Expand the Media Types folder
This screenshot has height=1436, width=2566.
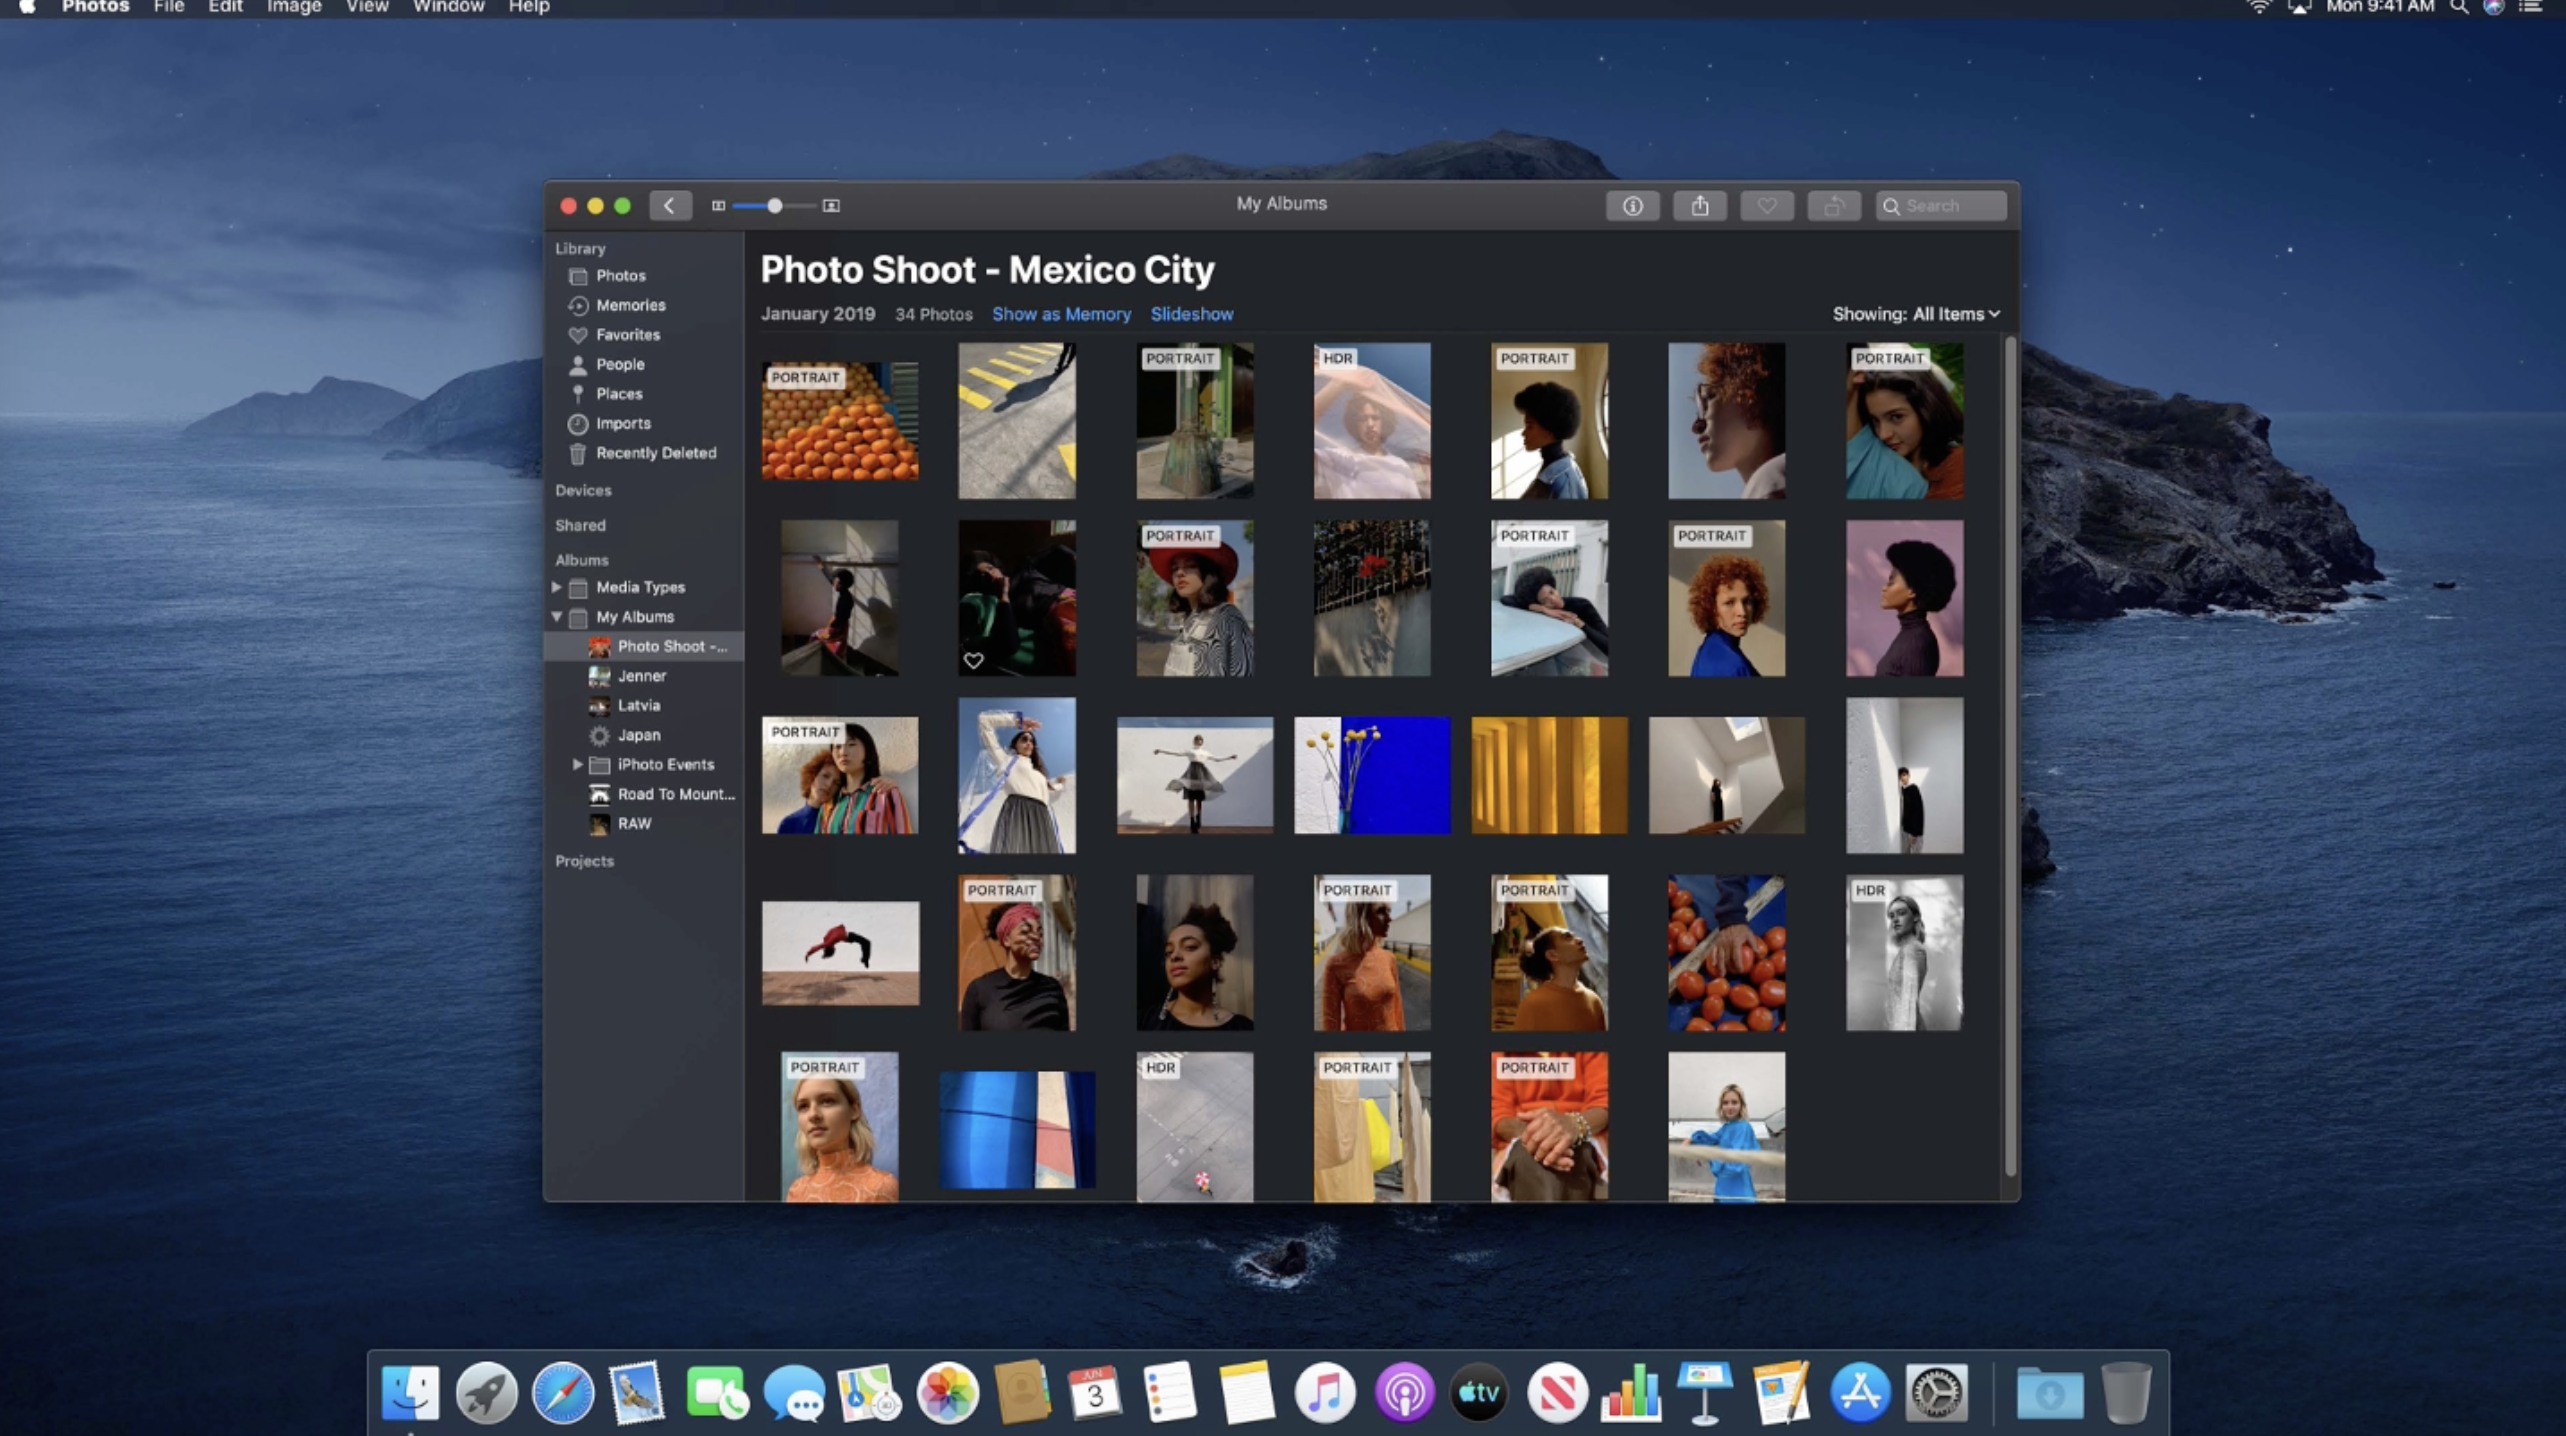pos(557,587)
